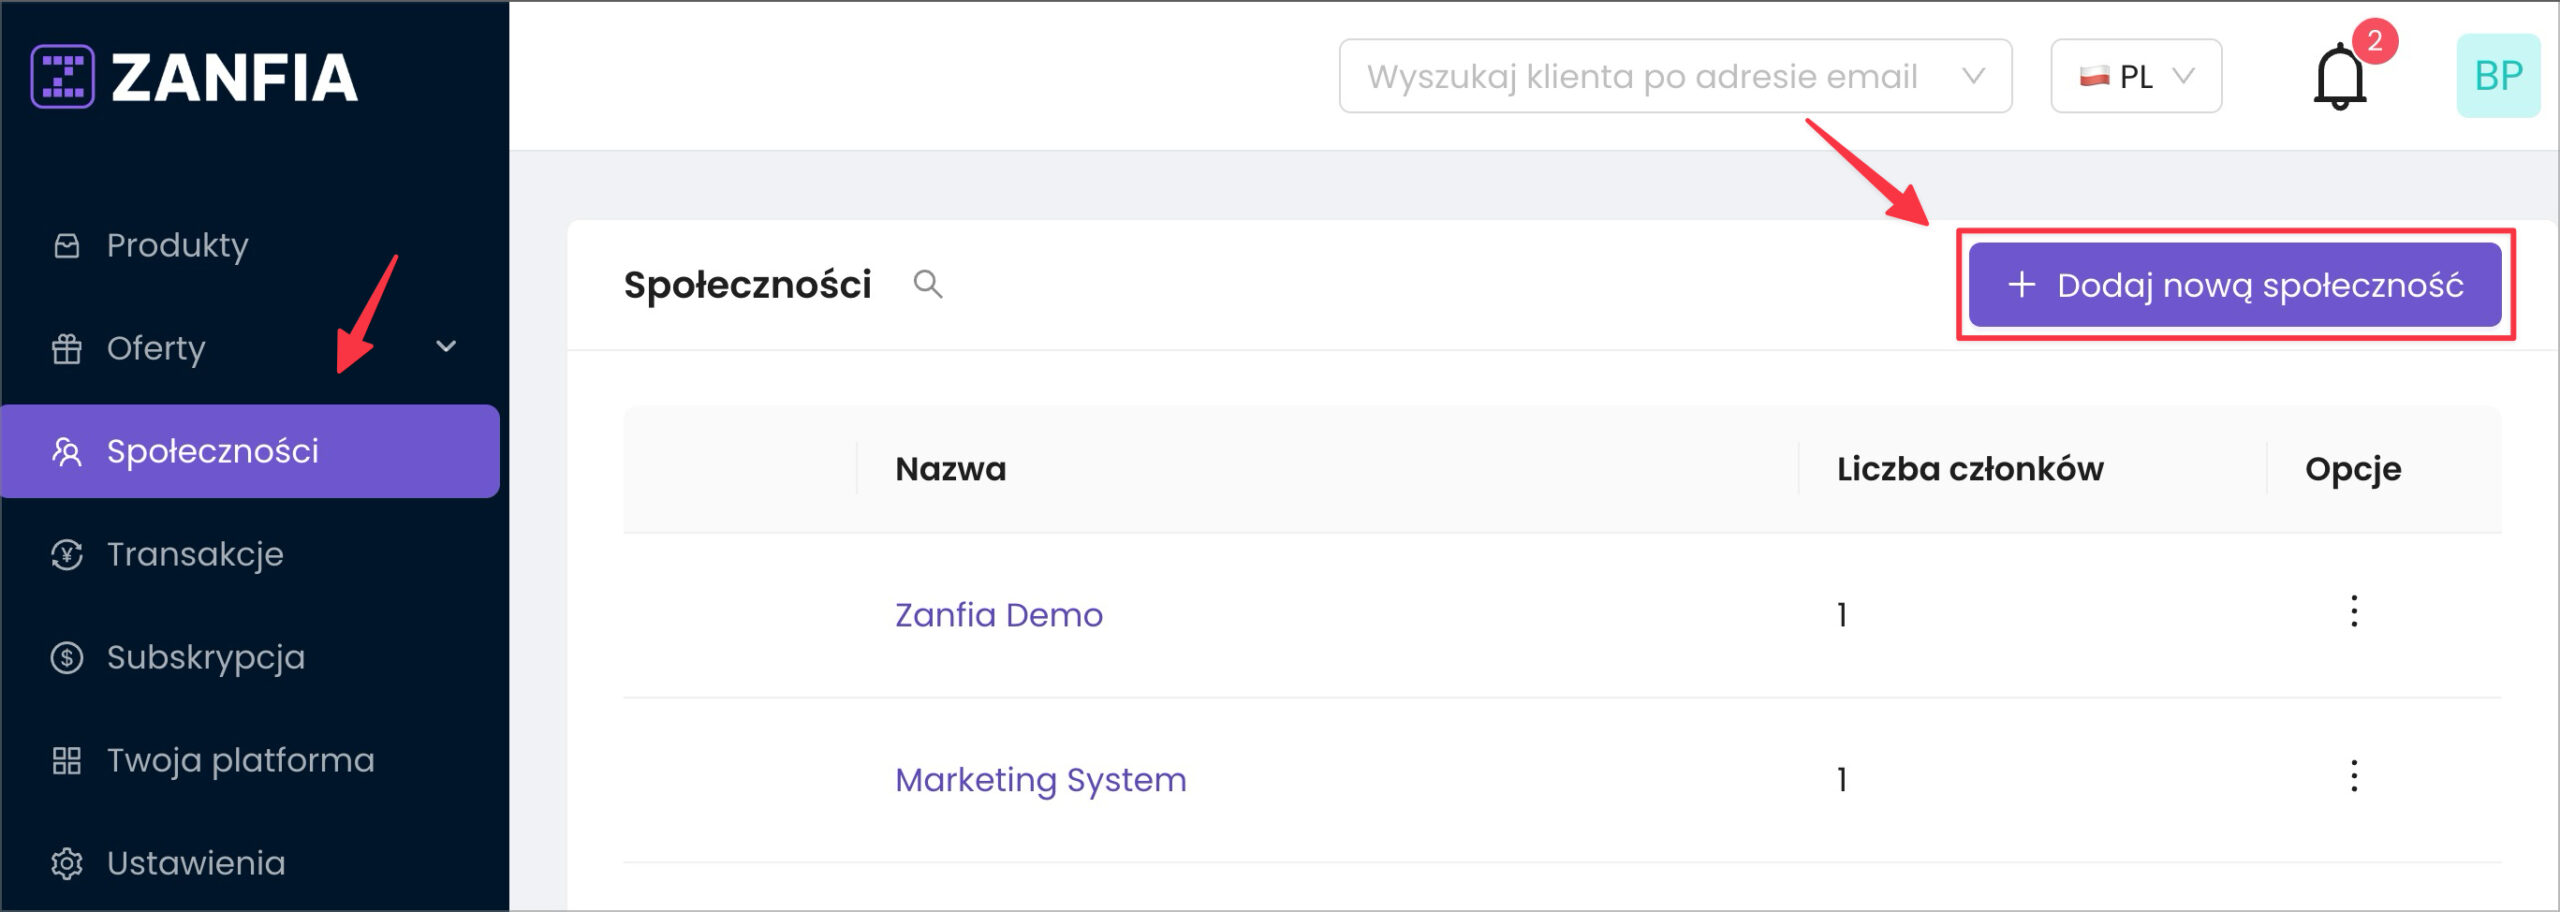
Task: Open Twoja platforma menu item
Action: (240, 760)
